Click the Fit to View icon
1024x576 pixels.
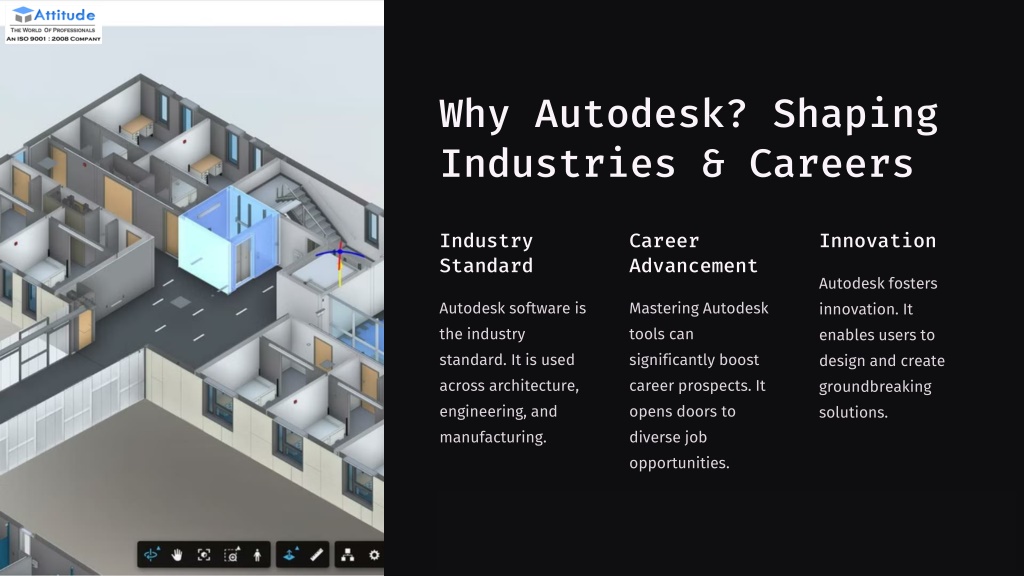click(204, 554)
